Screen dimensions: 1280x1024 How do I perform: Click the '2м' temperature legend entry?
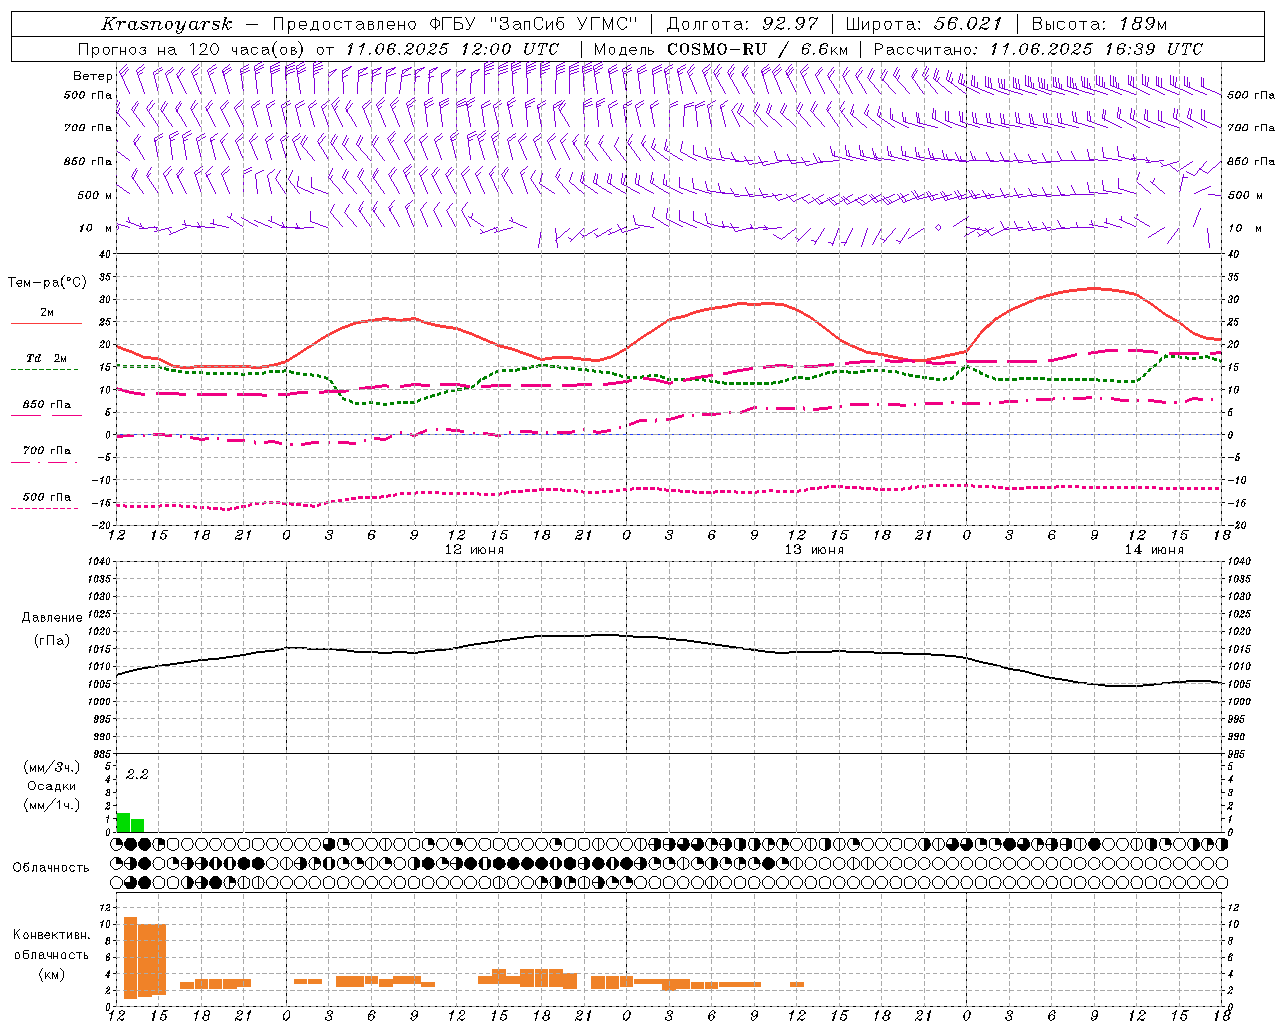point(47,313)
